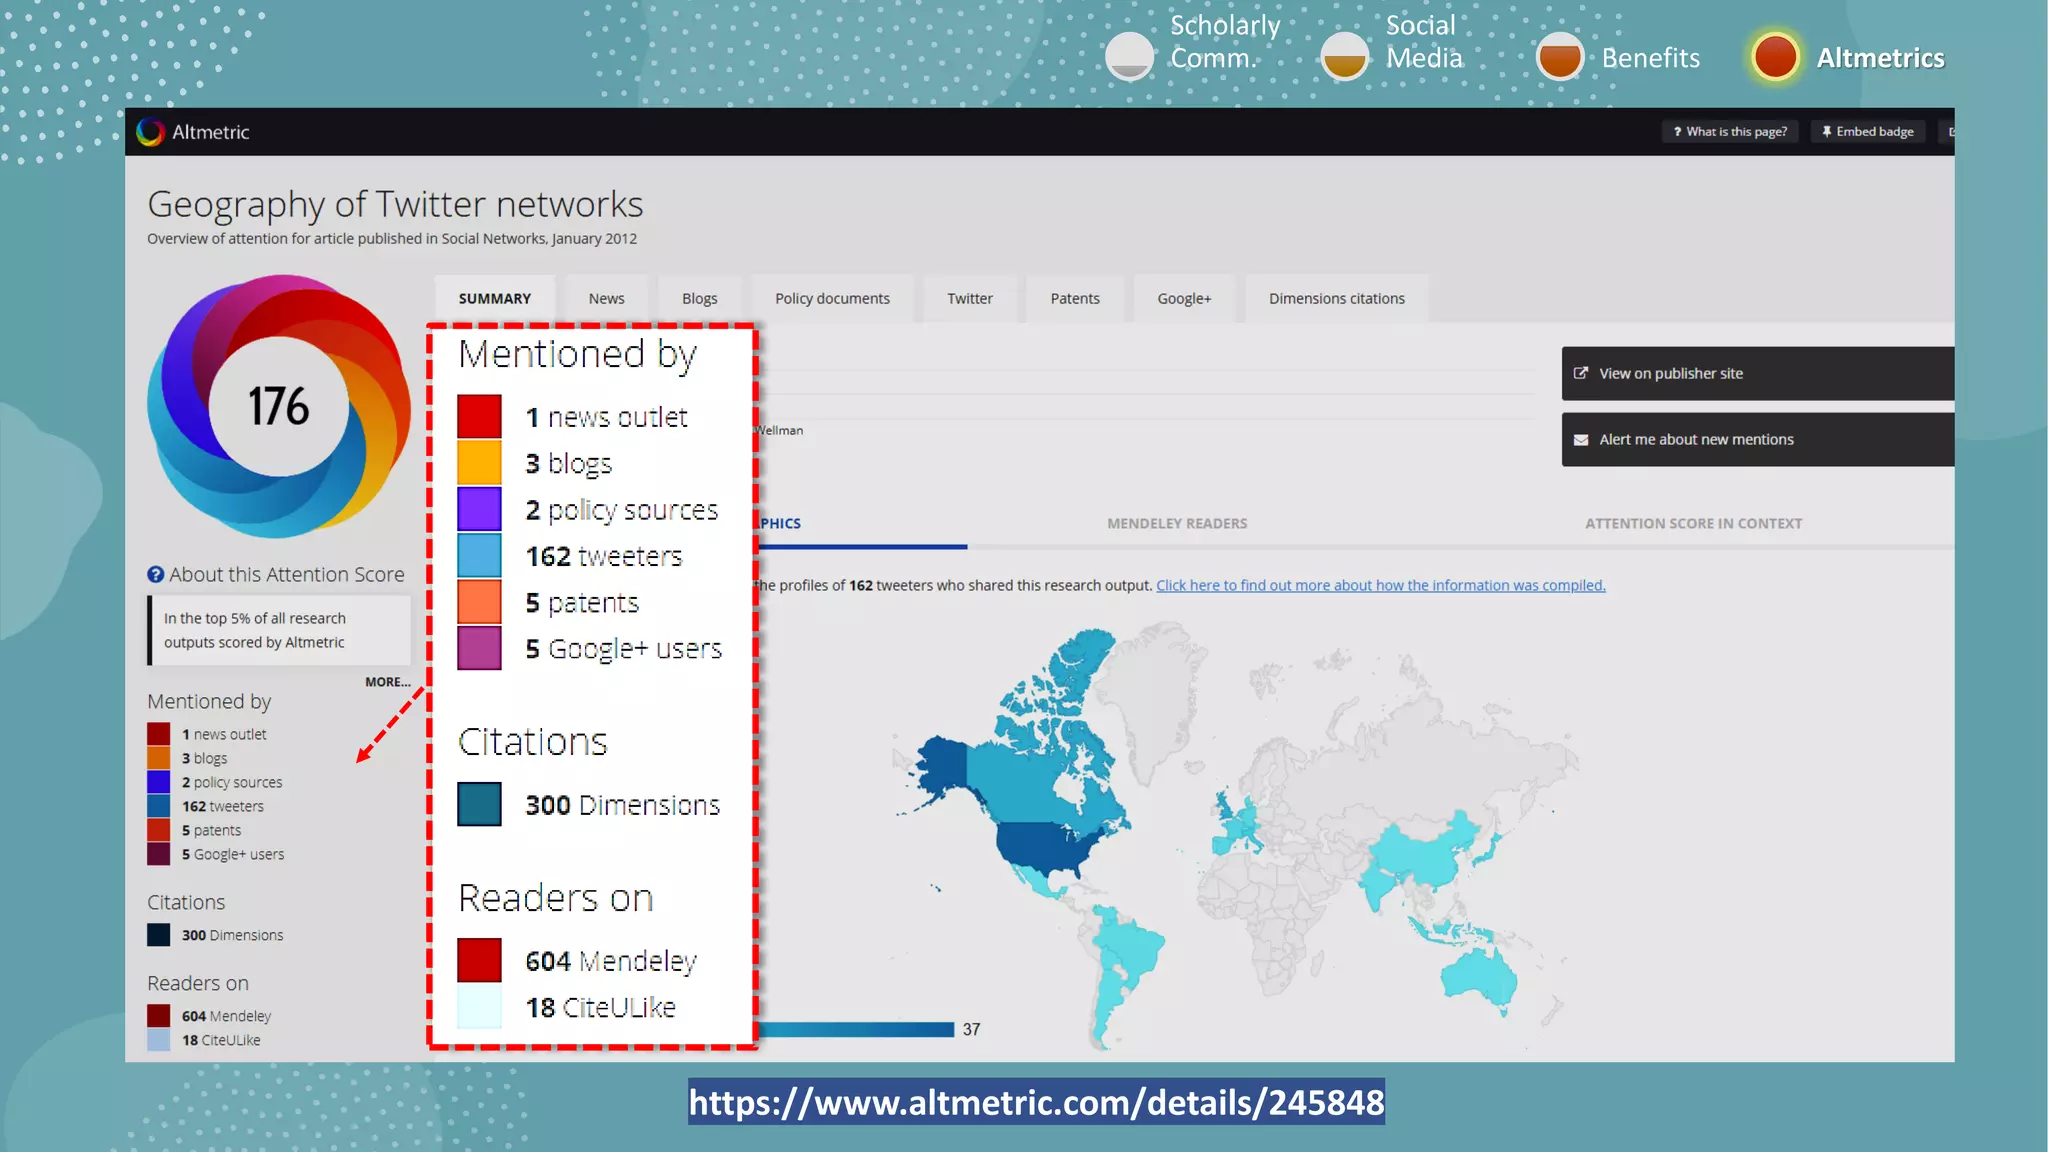
Task: Open the MENDELEY READERS section tab
Action: (1177, 524)
